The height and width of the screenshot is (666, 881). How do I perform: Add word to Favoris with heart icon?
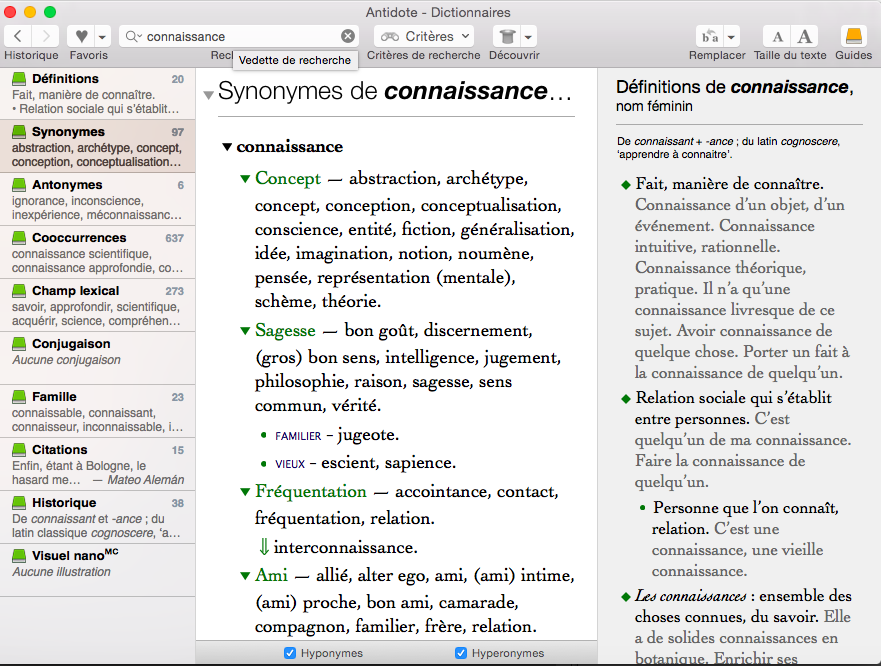click(x=81, y=37)
